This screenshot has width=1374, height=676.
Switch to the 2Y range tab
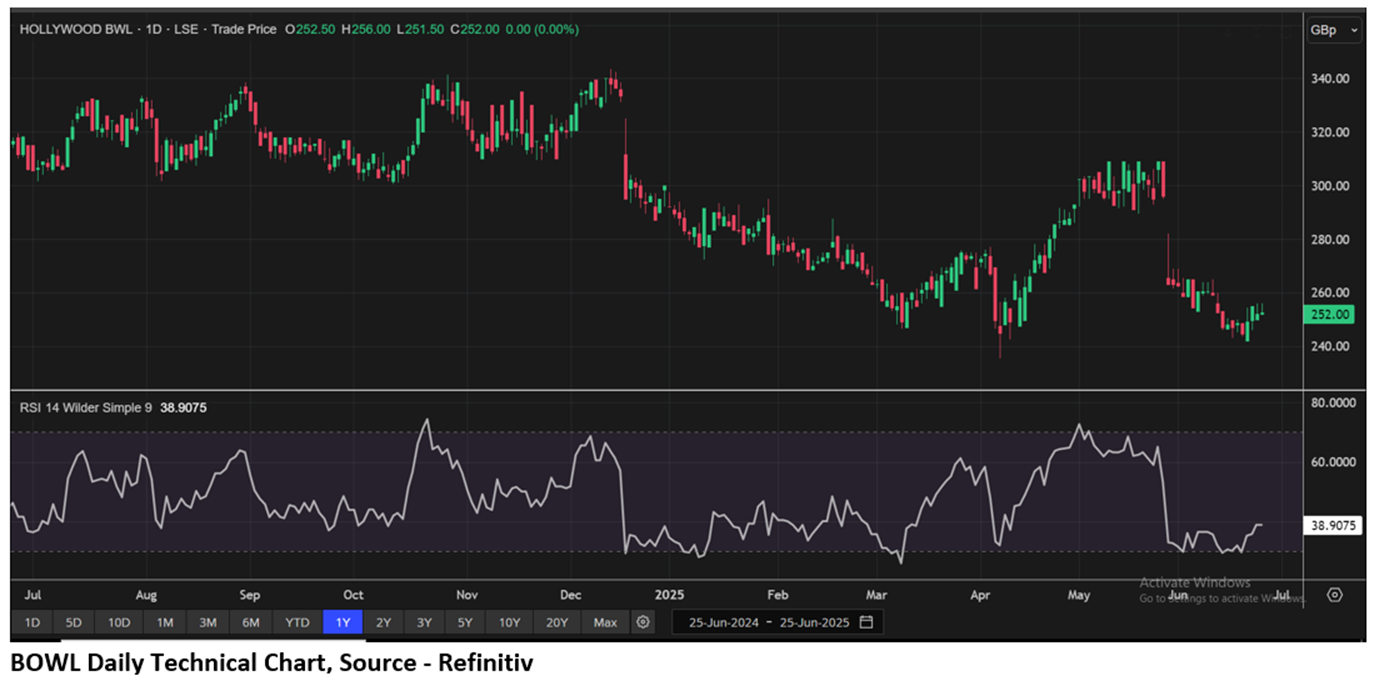pos(384,622)
